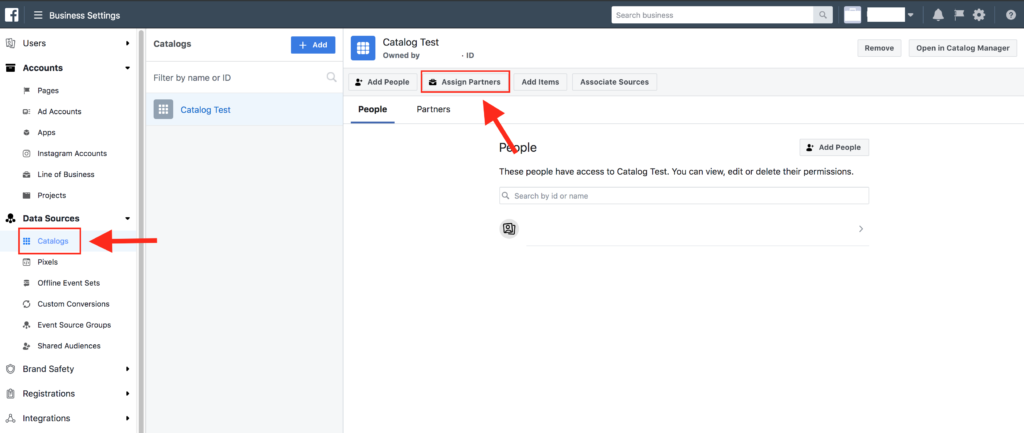Click the Assign Partners button
The width and height of the screenshot is (1024, 433).
[465, 82]
